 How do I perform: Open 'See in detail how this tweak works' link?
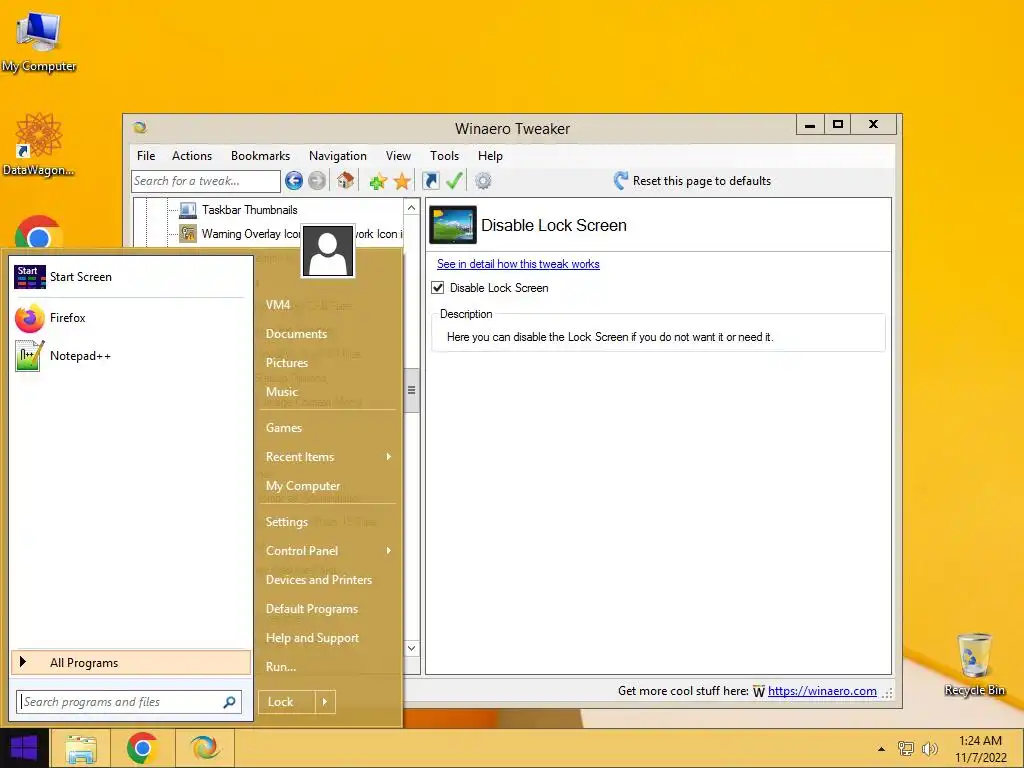click(518, 264)
